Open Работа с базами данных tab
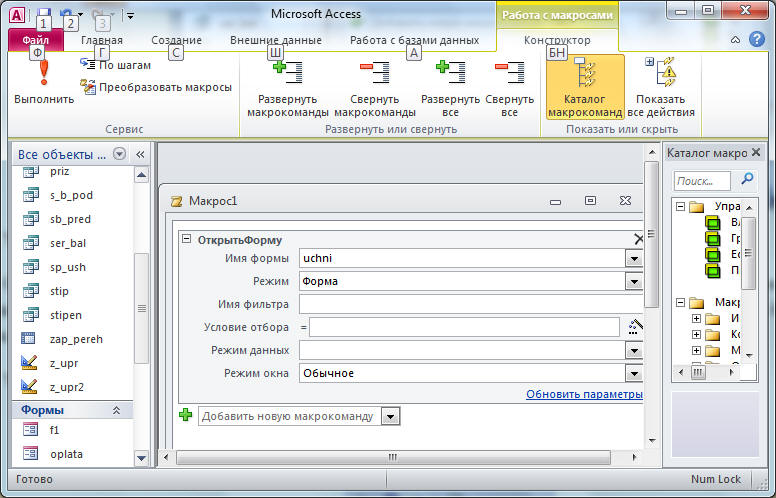Viewport: 776px width, 498px height. [414, 40]
